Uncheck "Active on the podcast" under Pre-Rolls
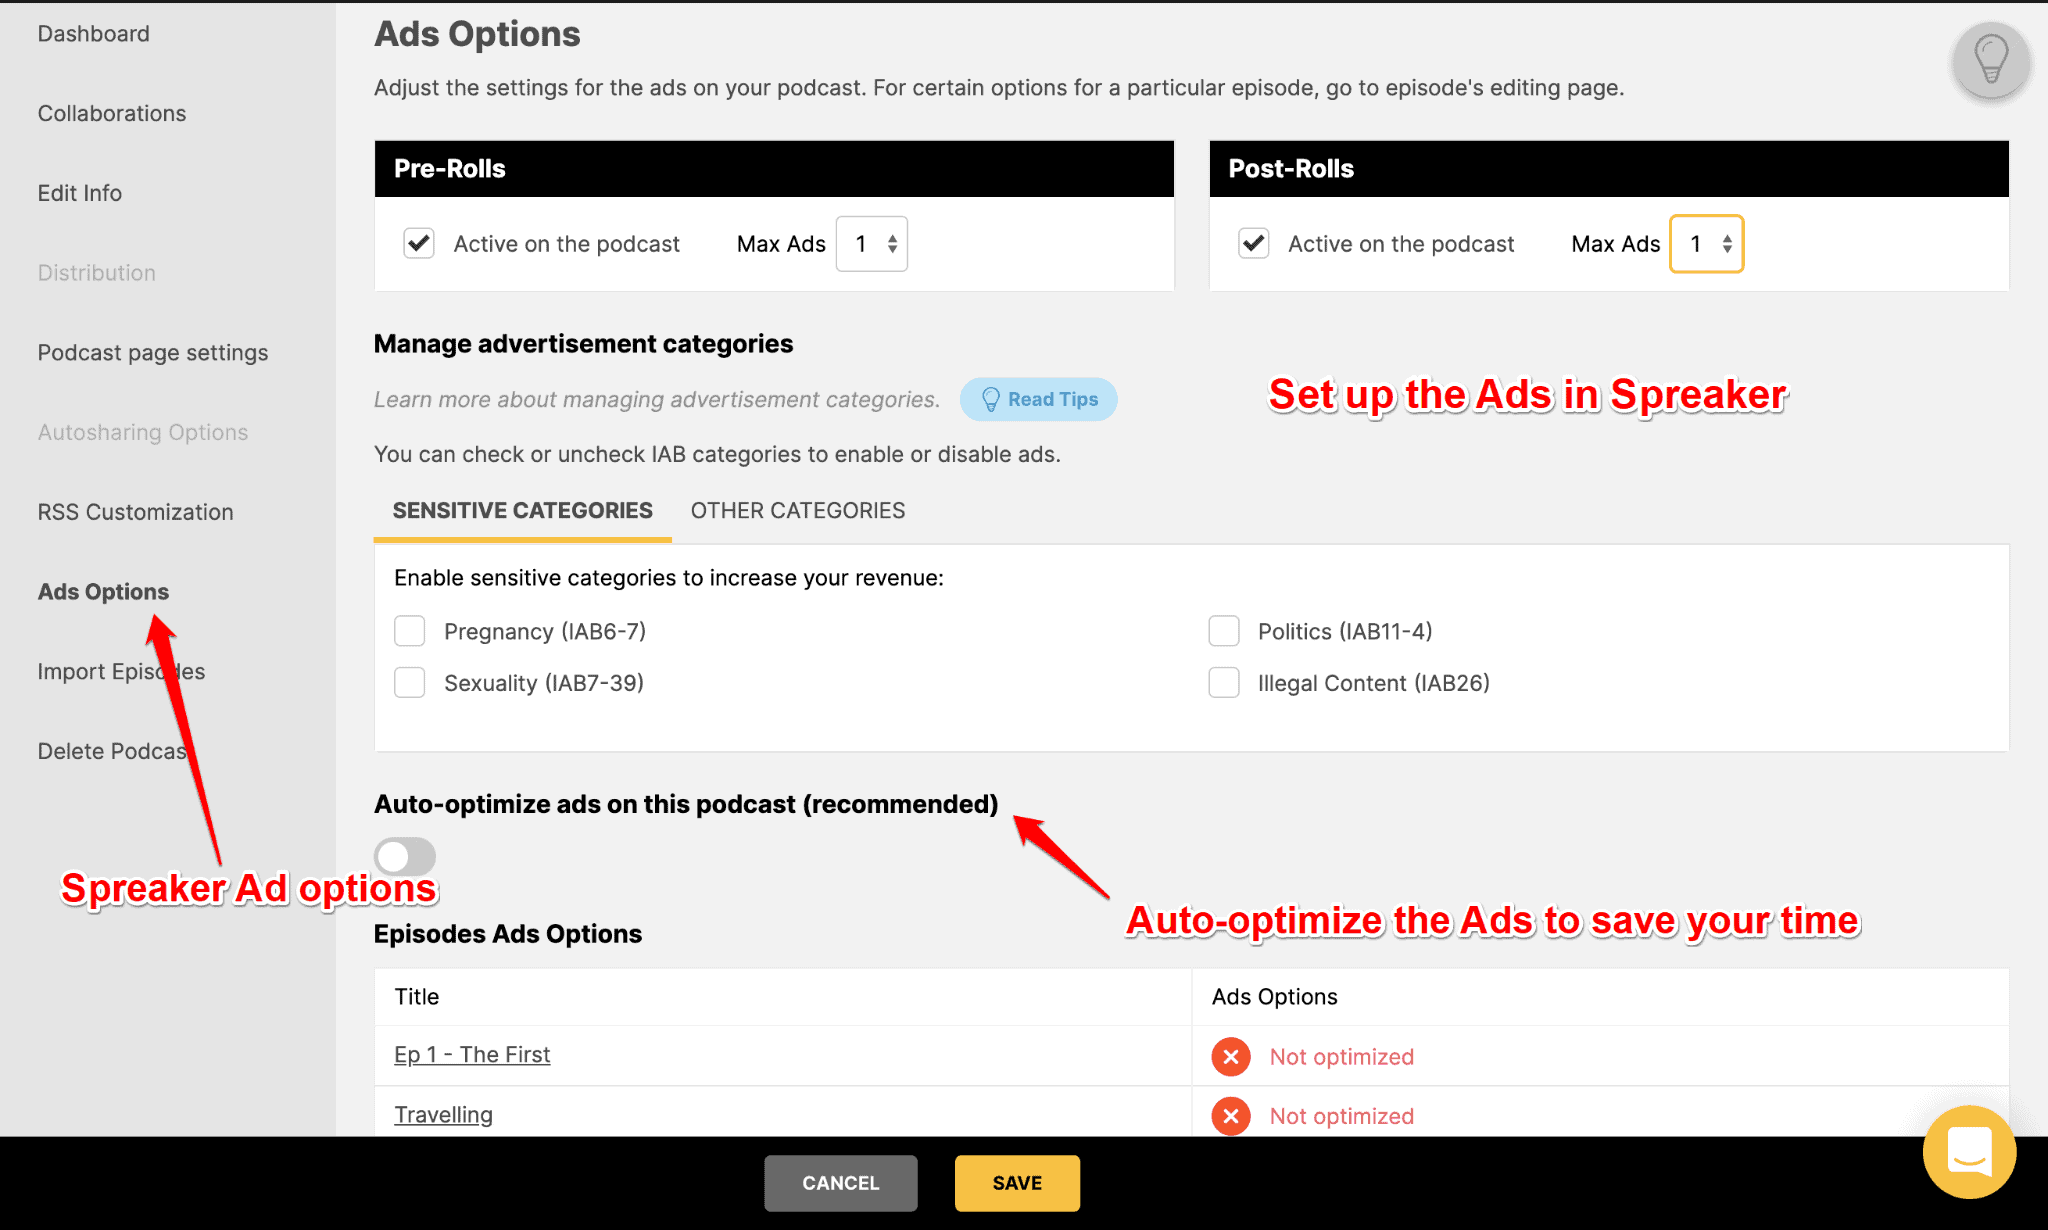 pyautogui.click(x=419, y=243)
